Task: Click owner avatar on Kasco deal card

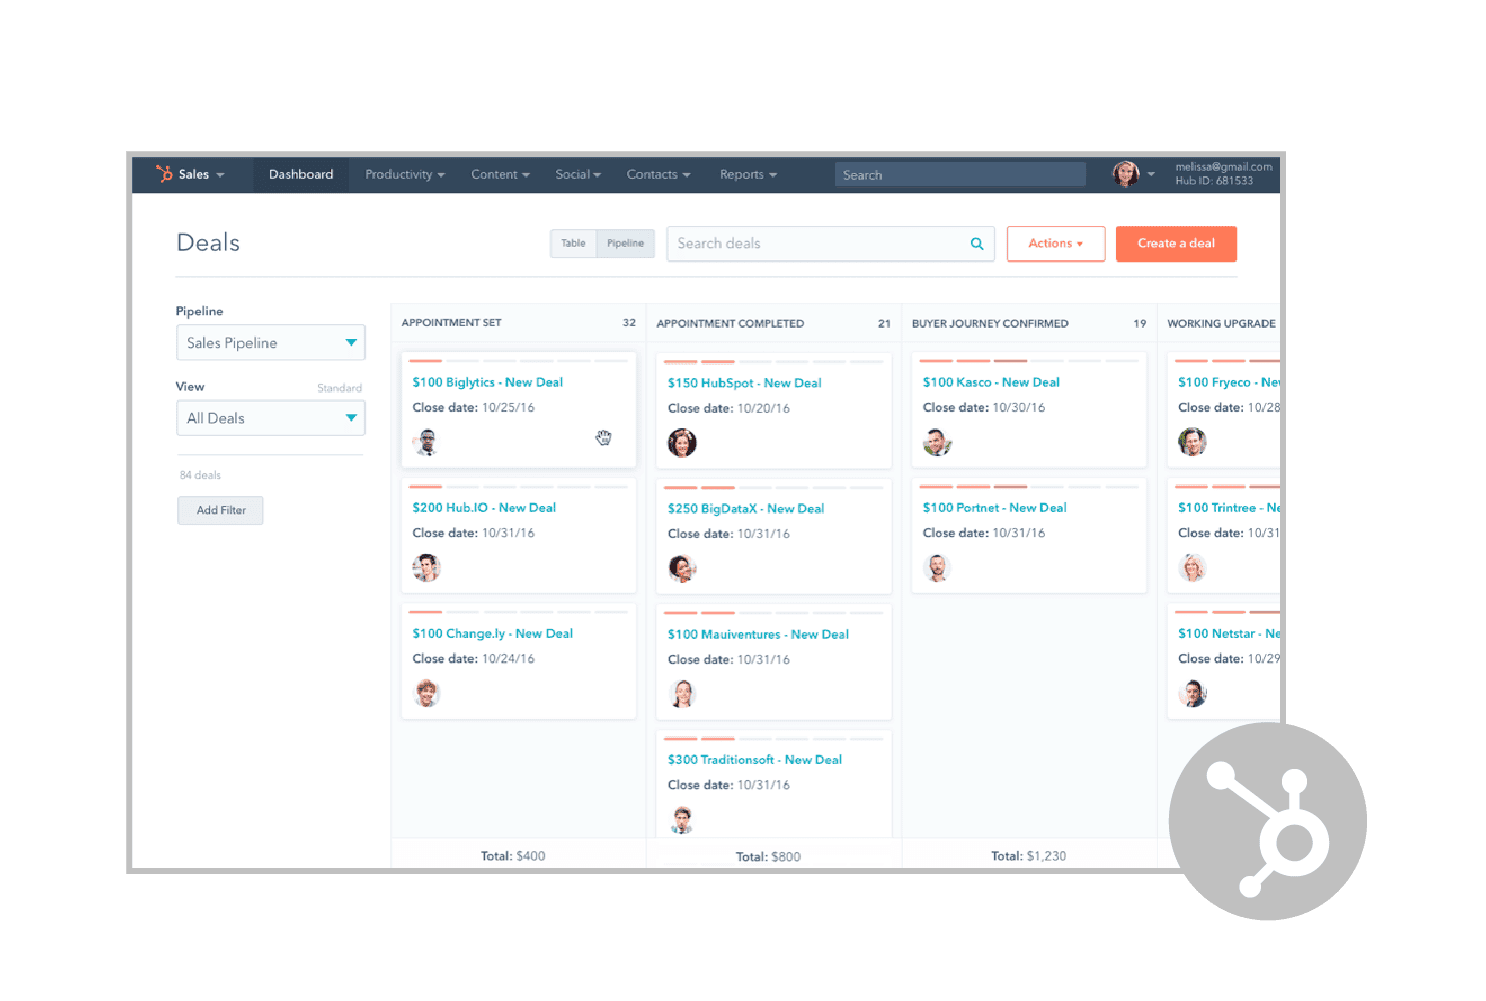Action: (937, 442)
